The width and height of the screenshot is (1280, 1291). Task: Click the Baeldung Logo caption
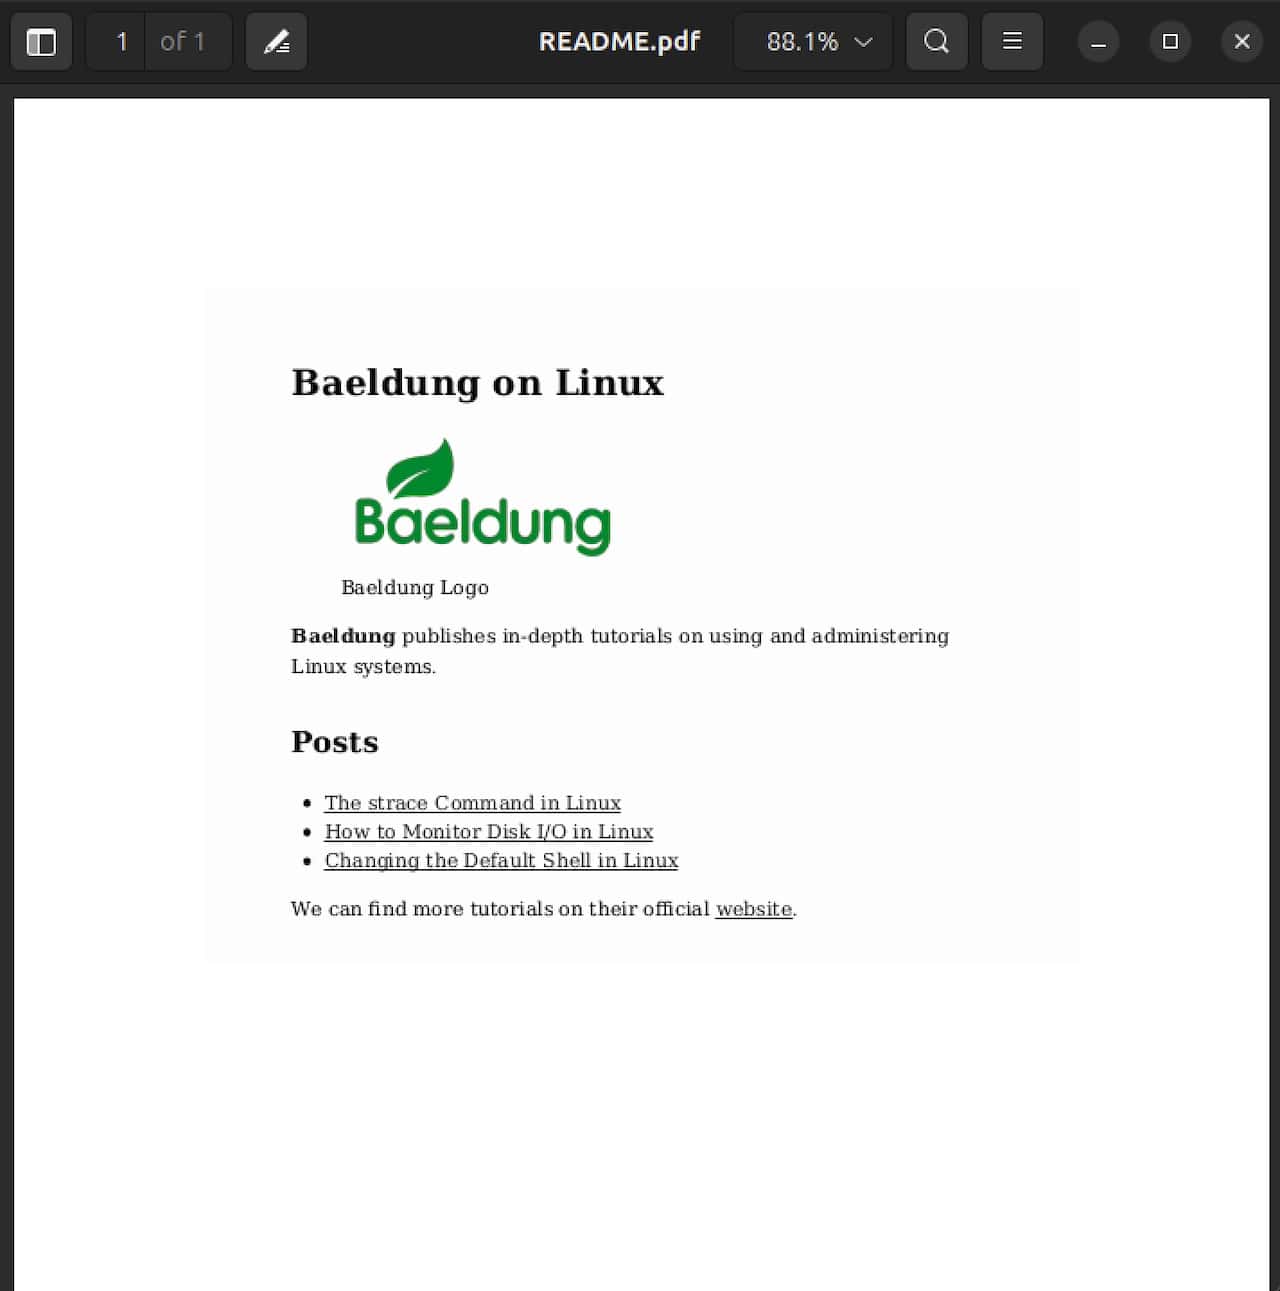(415, 588)
